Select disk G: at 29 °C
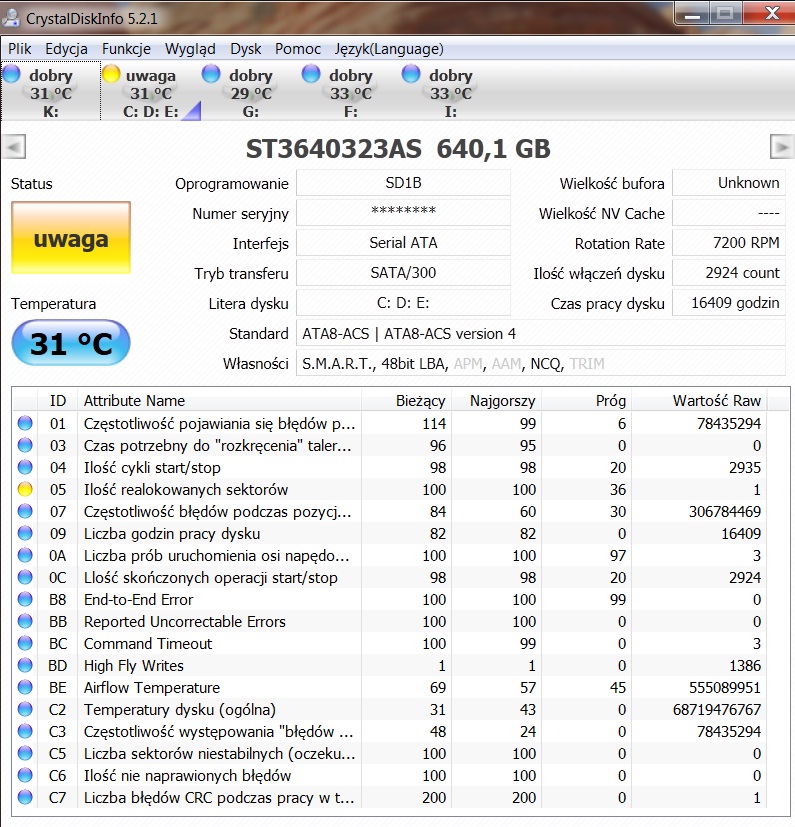Screen dimensions: 795x827 (251, 91)
